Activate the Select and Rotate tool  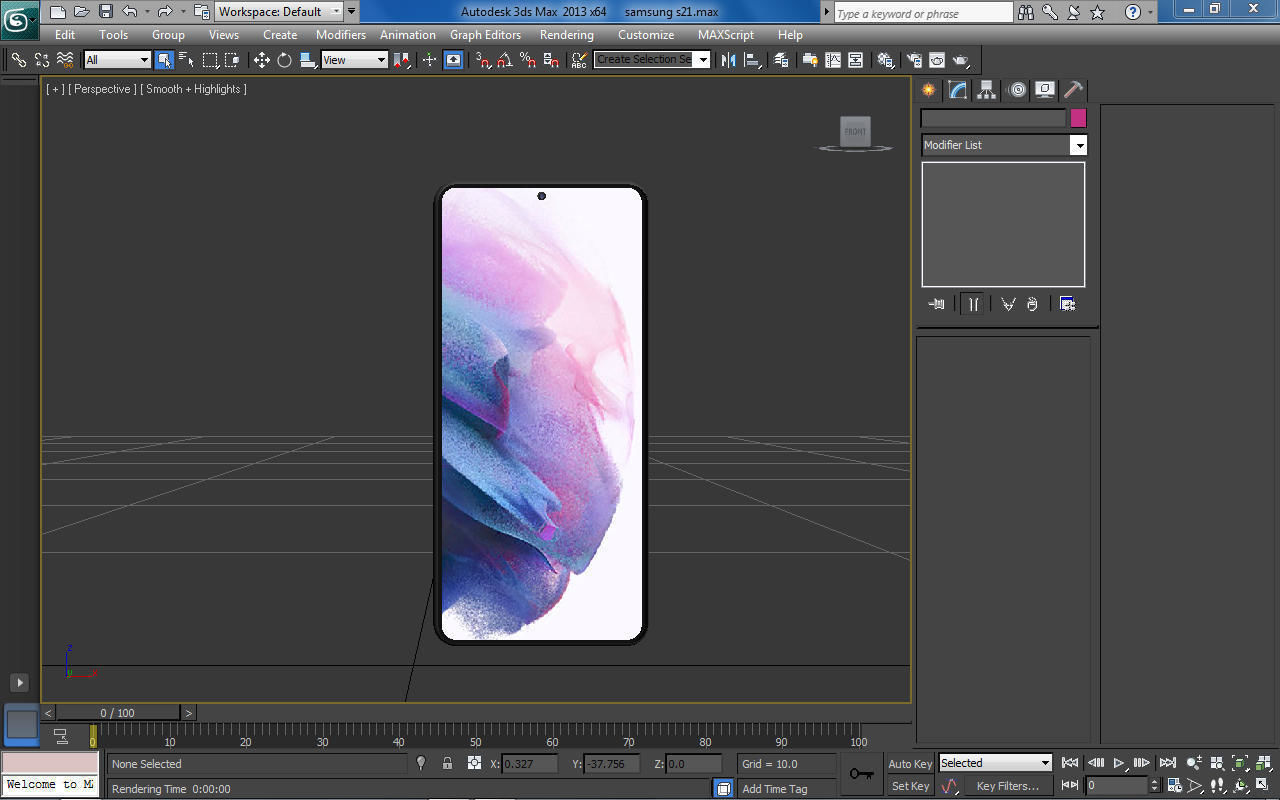coord(285,60)
